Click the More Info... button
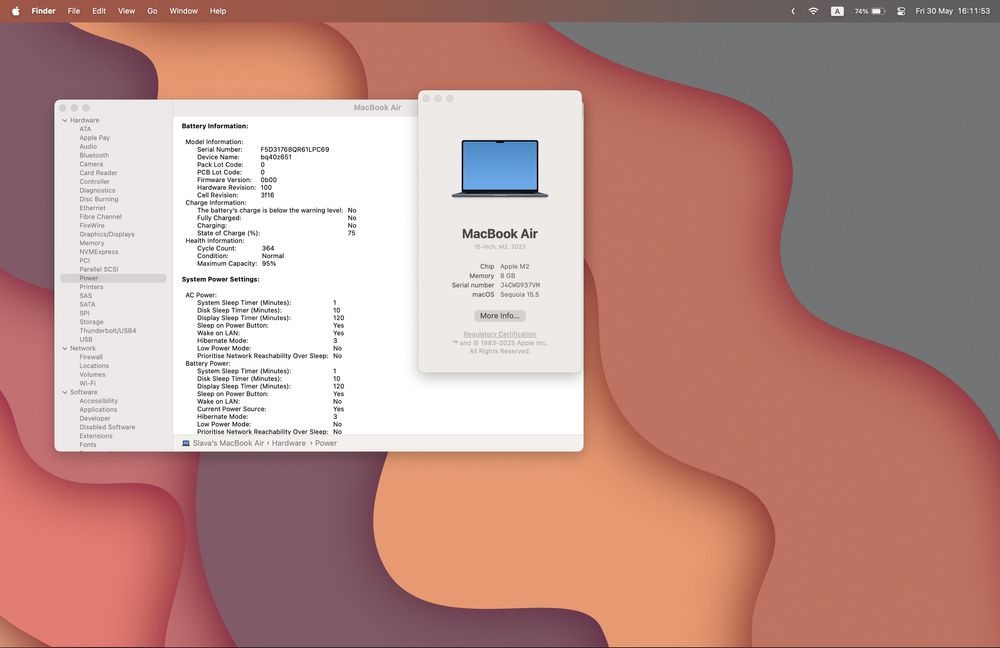Viewport: 1000px width, 648px height. (500, 316)
